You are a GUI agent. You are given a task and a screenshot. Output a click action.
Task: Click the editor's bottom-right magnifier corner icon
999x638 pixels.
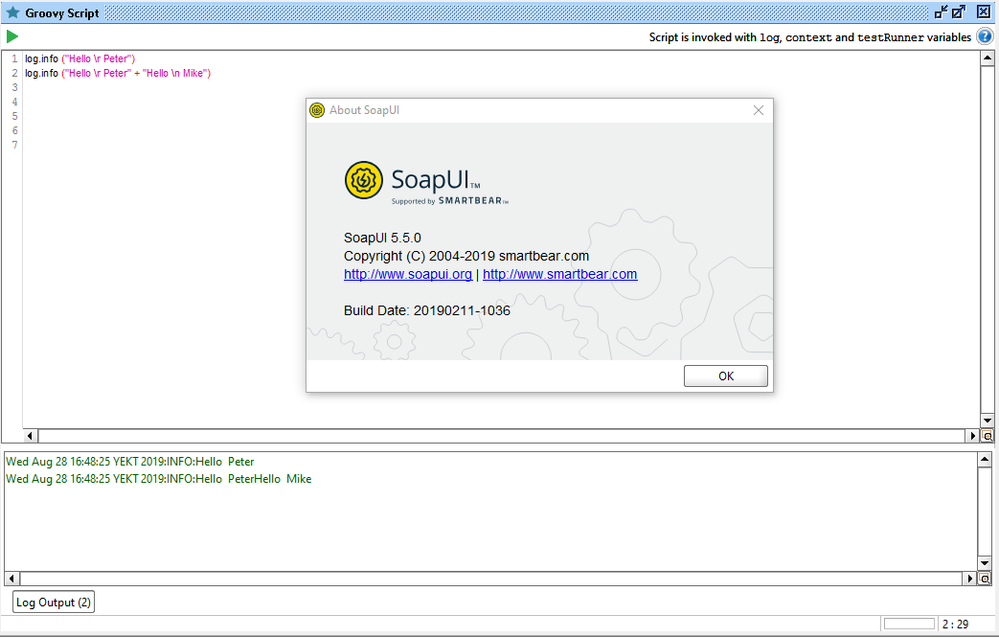(987, 436)
